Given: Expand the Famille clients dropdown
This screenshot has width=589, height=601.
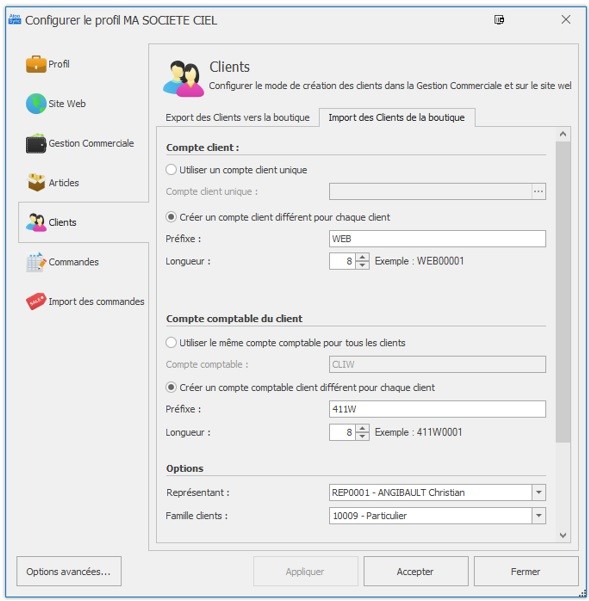Looking at the screenshot, I should coord(538,516).
